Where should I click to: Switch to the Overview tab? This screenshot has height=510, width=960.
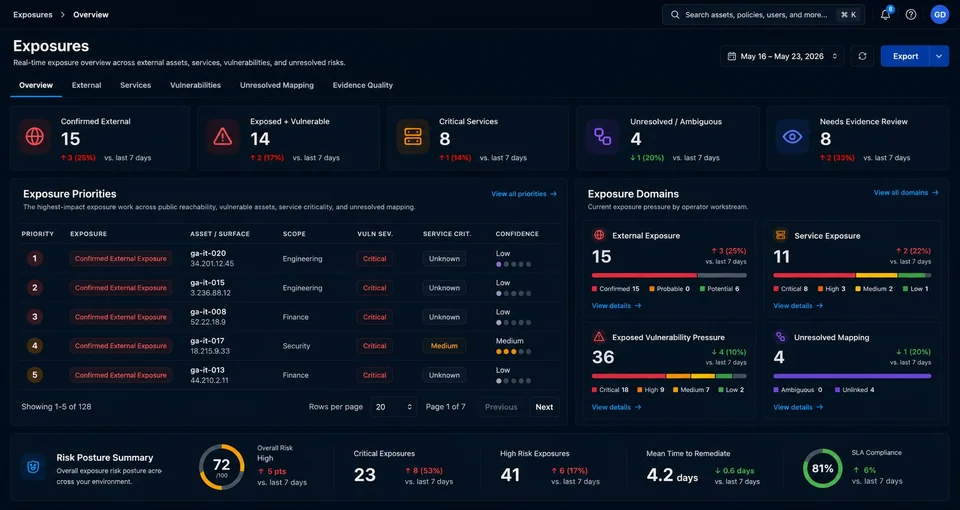(36, 85)
